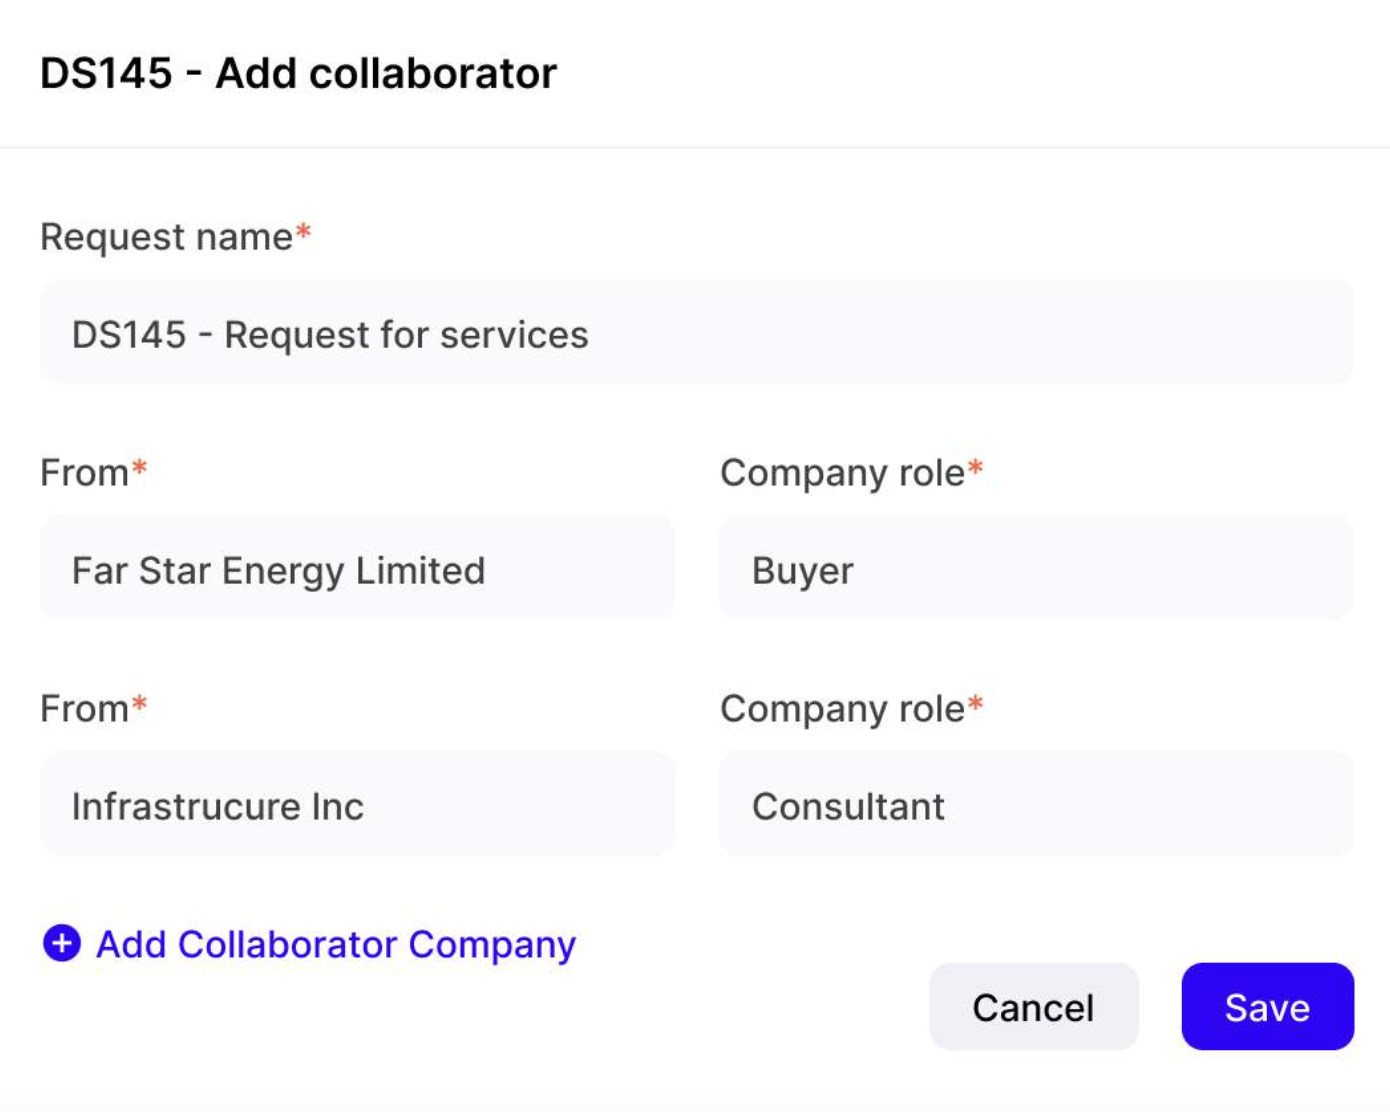1390x1112 pixels.
Task: Open the Far Star Energy Limited company field
Action: coord(357,570)
